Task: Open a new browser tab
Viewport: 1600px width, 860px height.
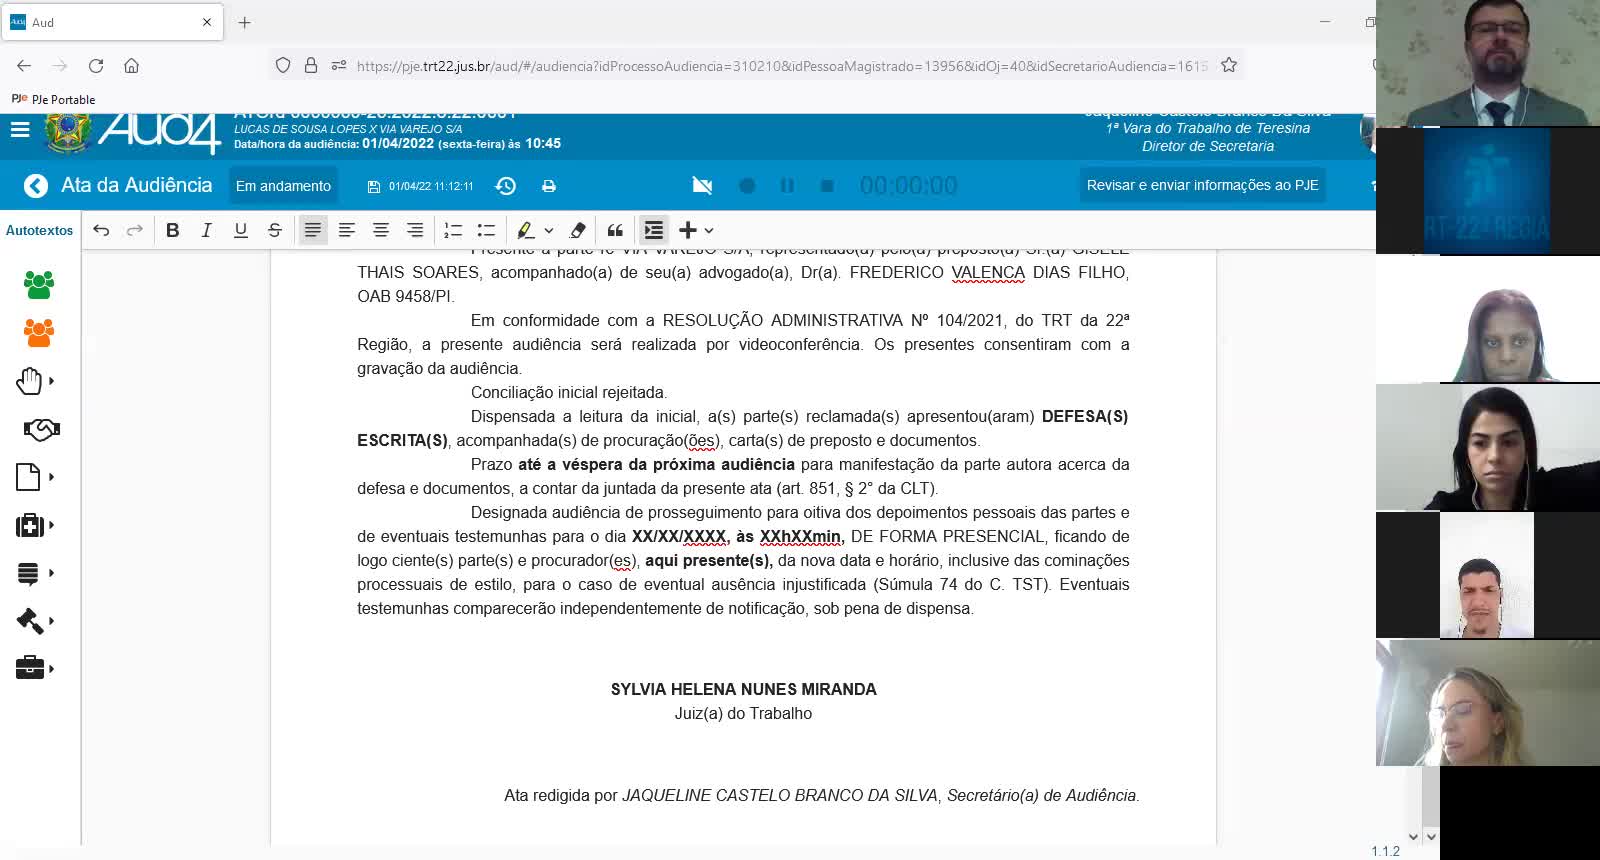Action: (x=245, y=22)
